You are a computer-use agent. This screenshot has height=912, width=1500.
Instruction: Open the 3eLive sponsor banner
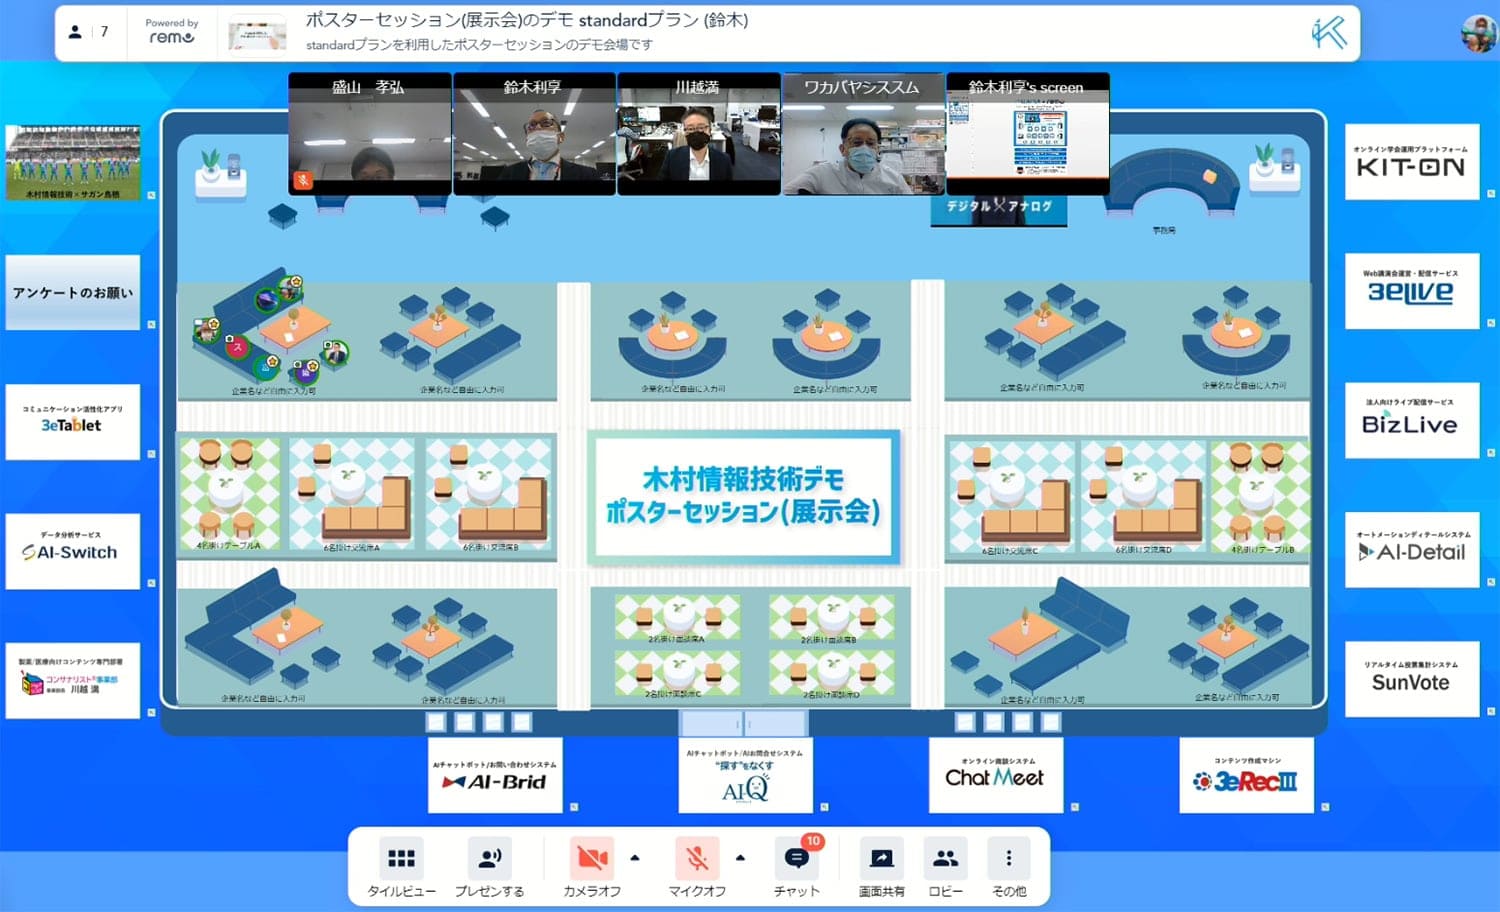[1412, 291]
